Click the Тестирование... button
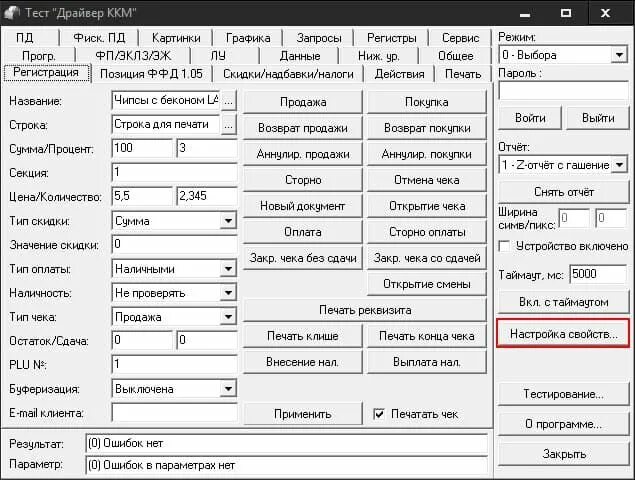 564,394
